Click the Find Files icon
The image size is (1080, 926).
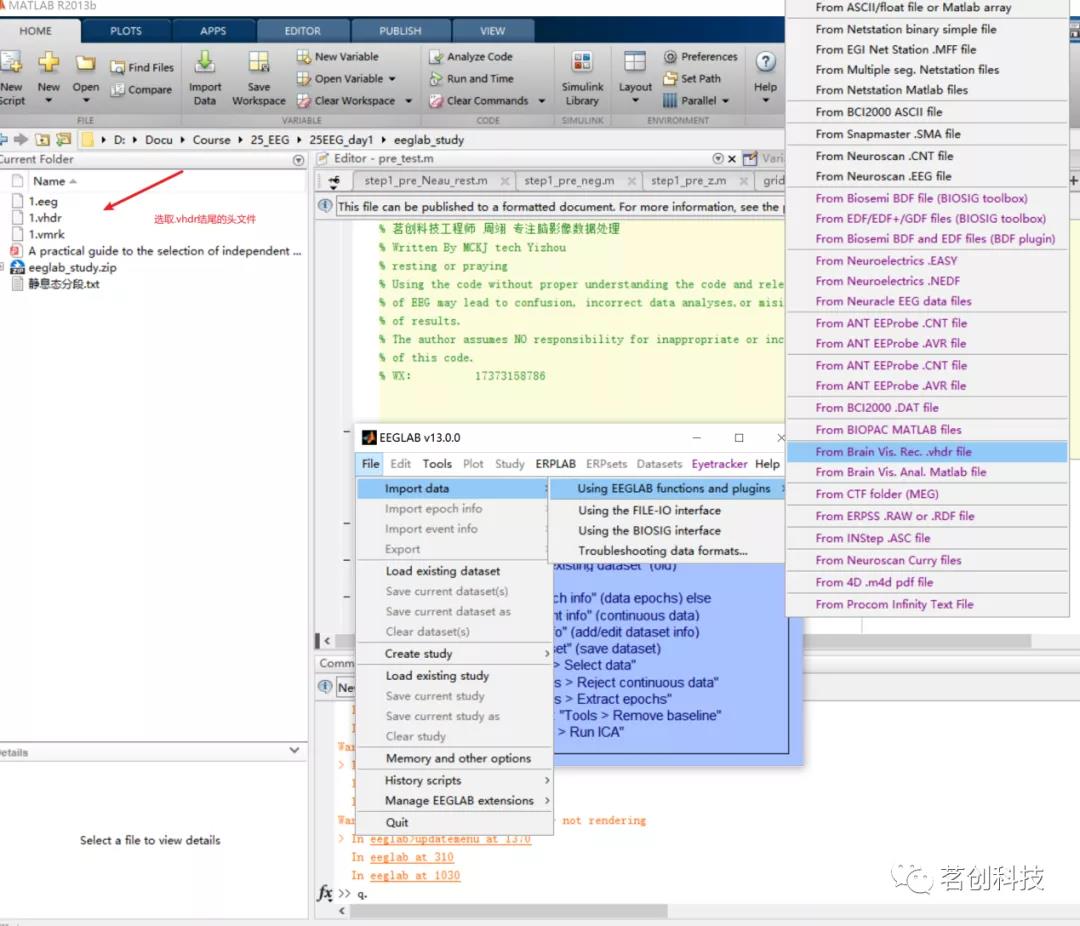(x=118, y=68)
